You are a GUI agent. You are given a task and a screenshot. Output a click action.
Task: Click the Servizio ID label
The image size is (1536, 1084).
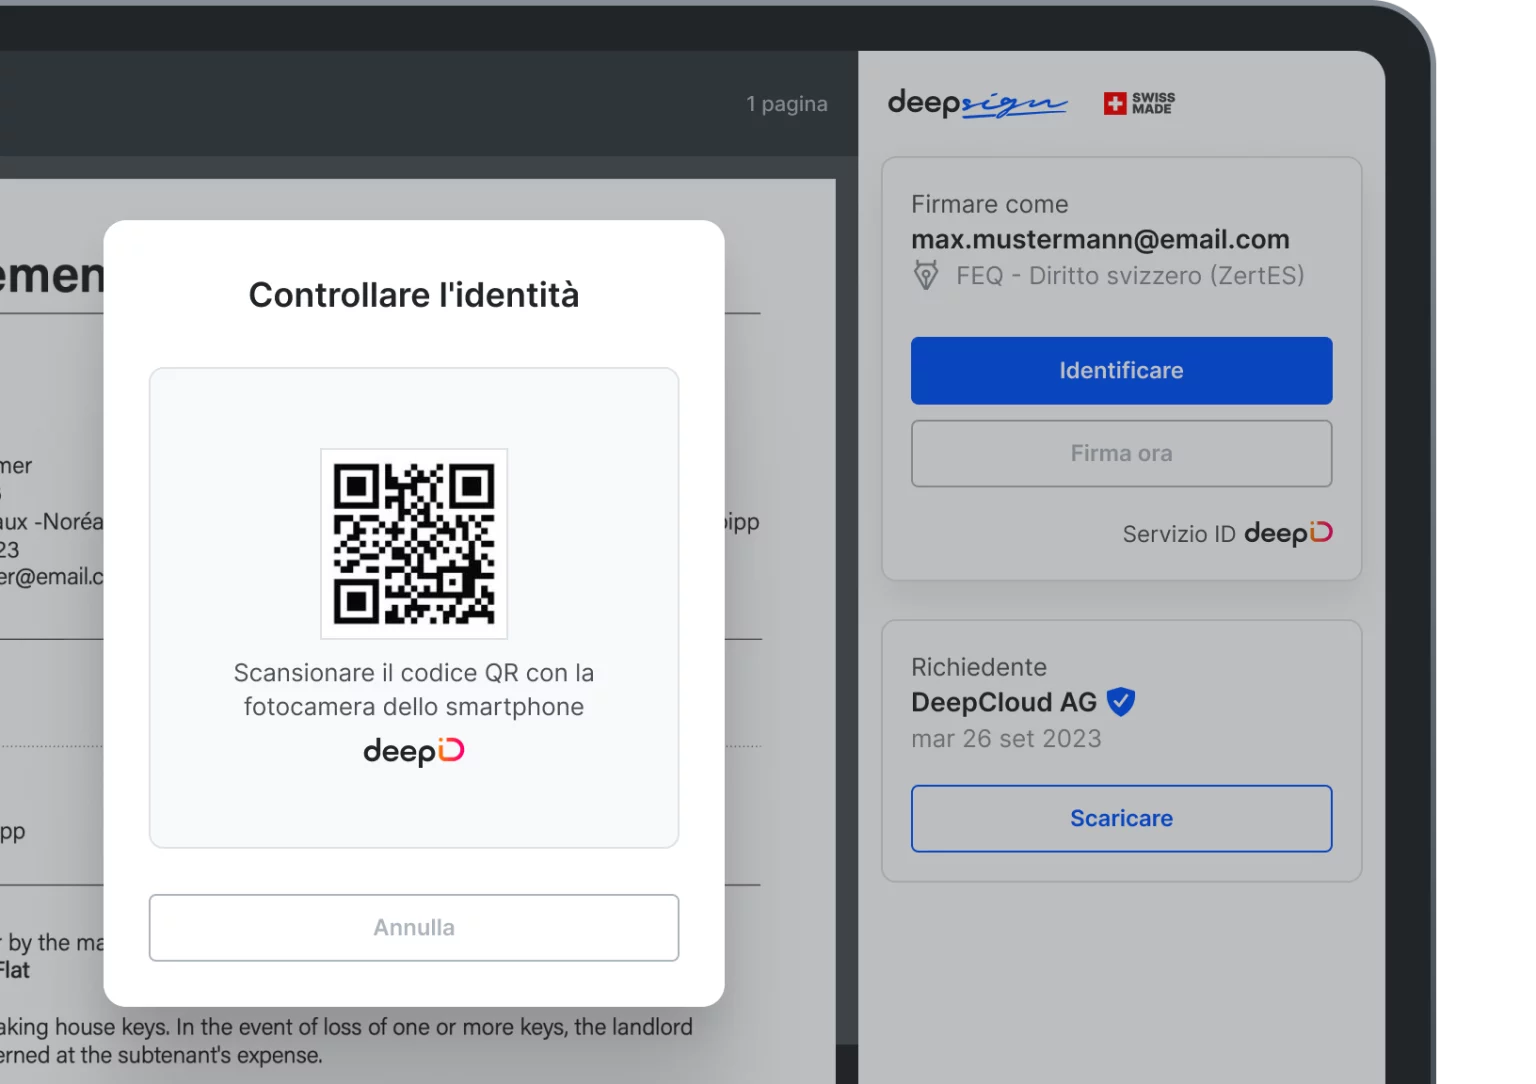pos(1179,534)
